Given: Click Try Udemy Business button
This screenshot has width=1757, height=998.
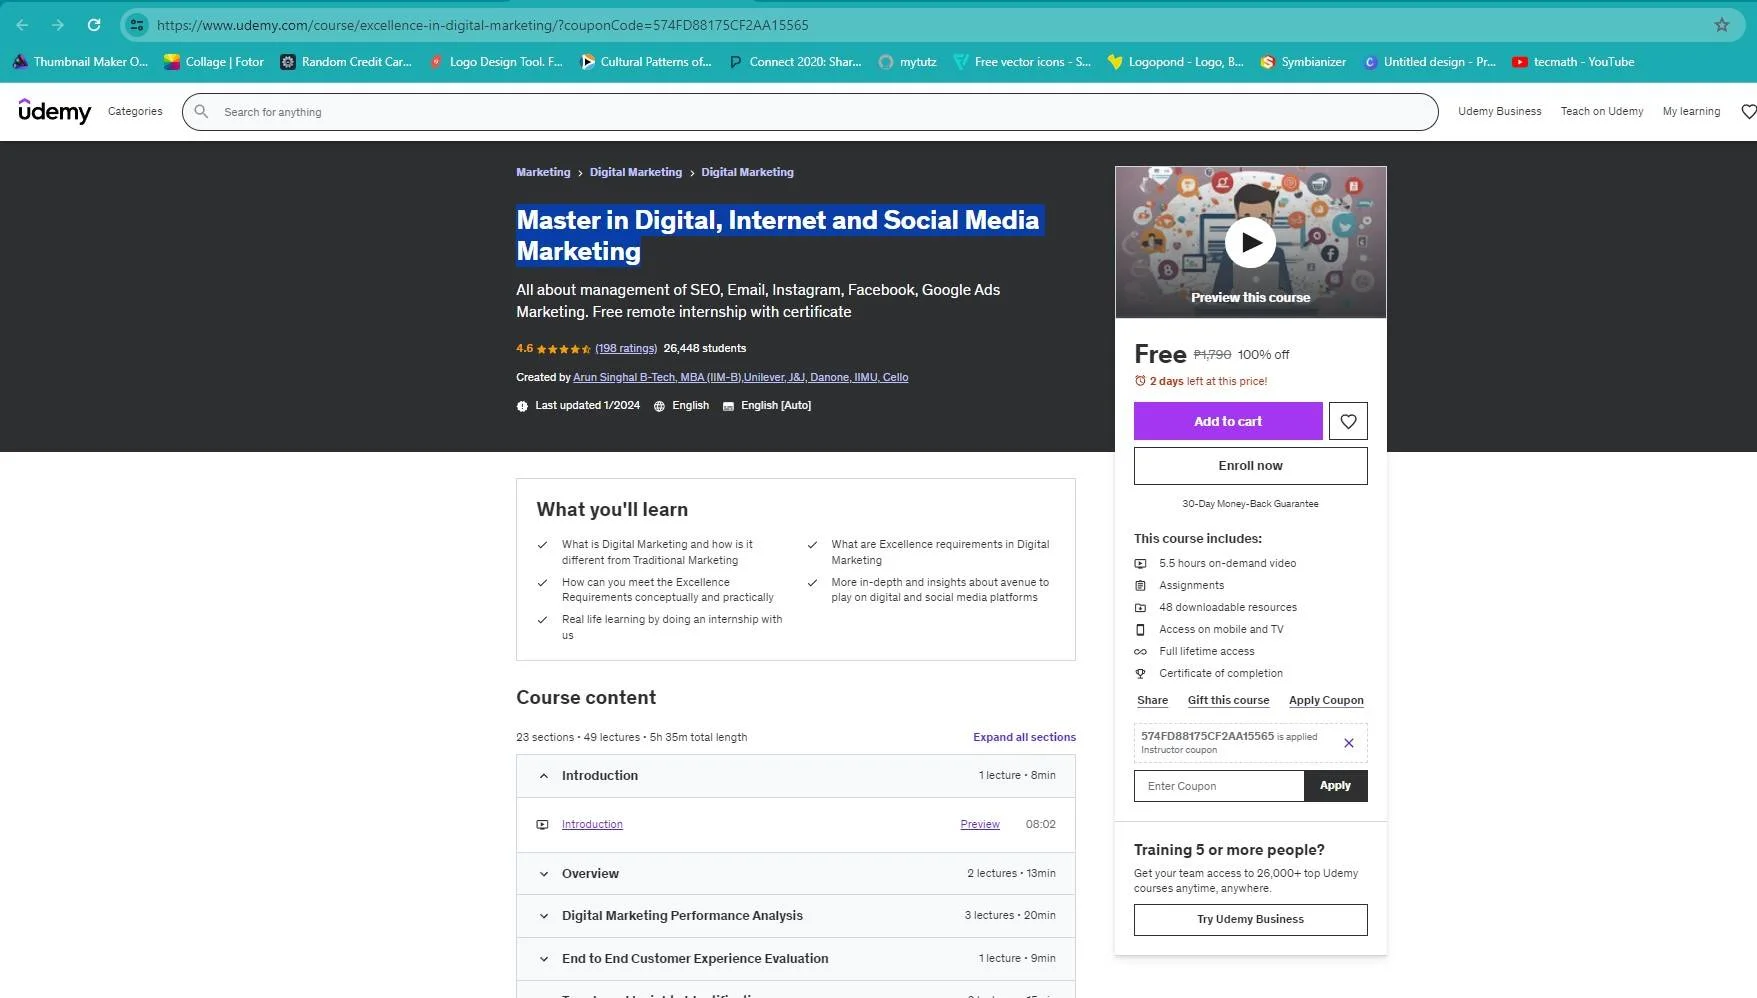Looking at the screenshot, I should click(x=1250, y=920).
